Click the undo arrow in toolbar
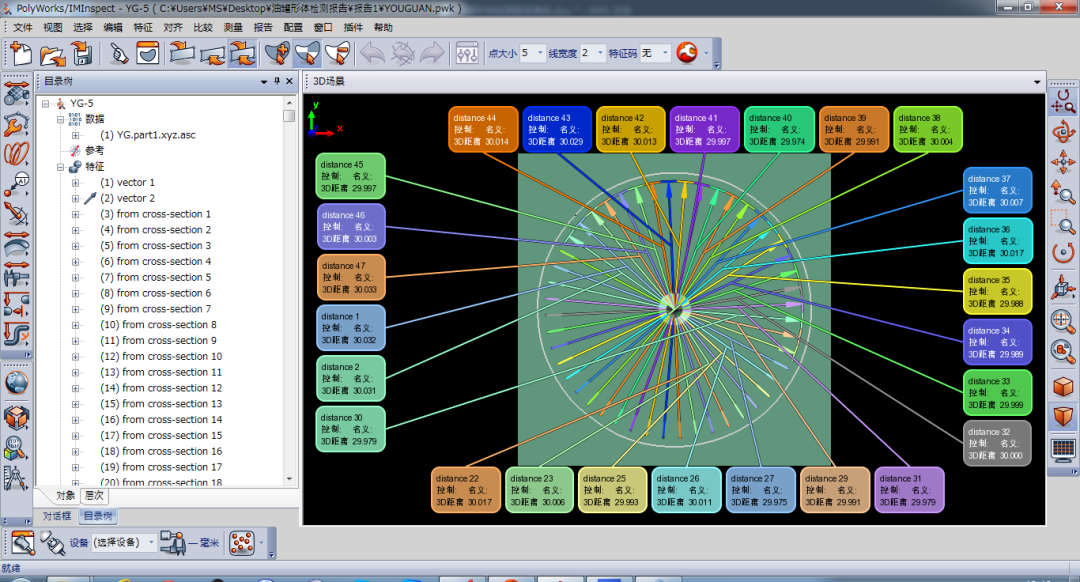Screen dimensions: 1080x582 [x=372, y=53]
